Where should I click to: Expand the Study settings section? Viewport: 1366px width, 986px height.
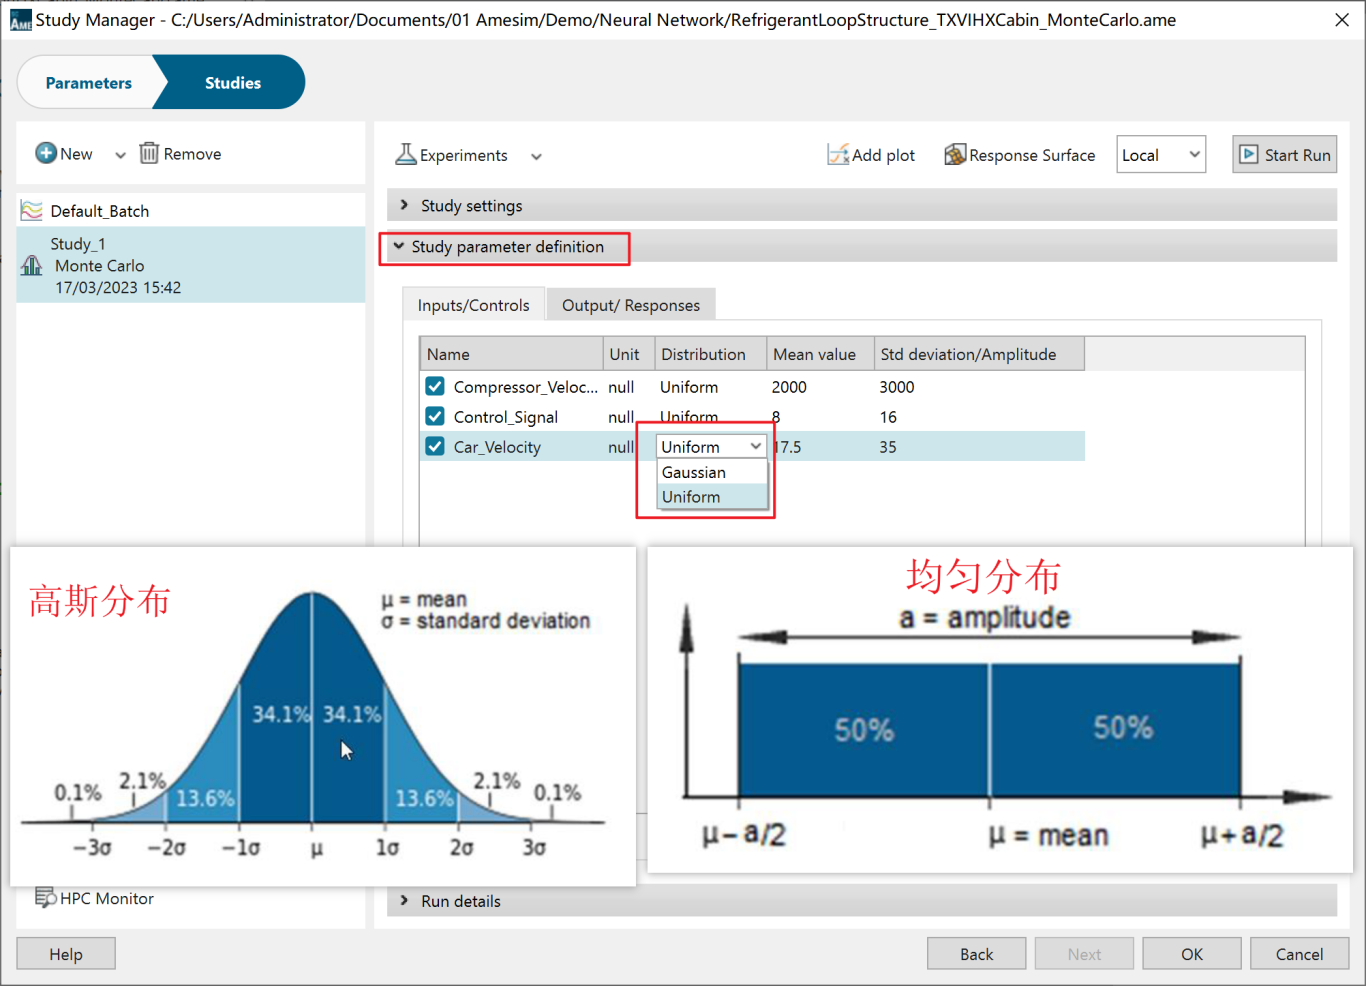coord(862,205)
